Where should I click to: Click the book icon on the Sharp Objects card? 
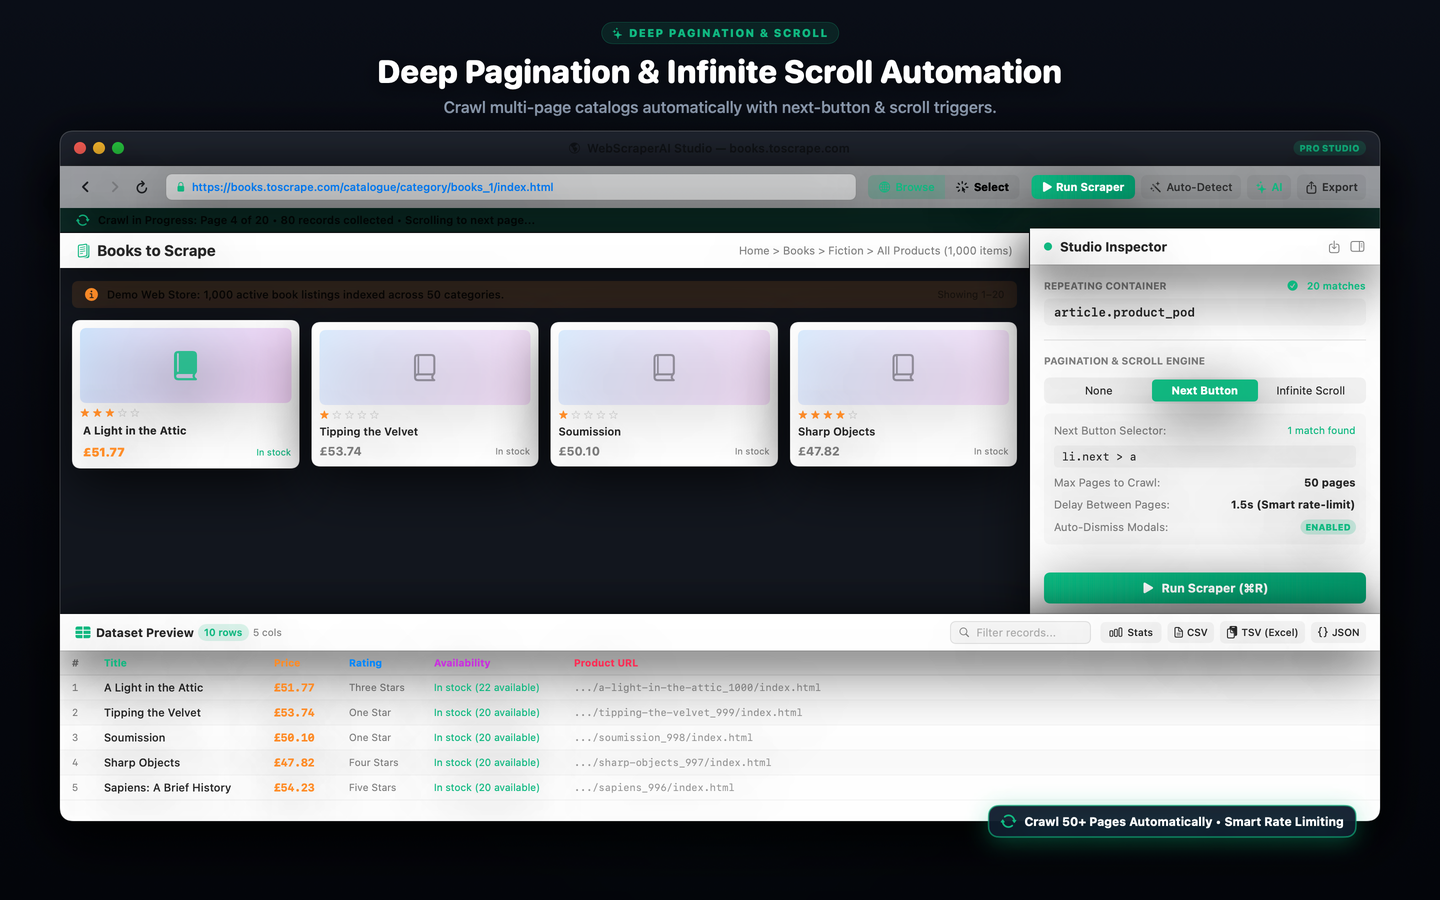click(903, 367)
